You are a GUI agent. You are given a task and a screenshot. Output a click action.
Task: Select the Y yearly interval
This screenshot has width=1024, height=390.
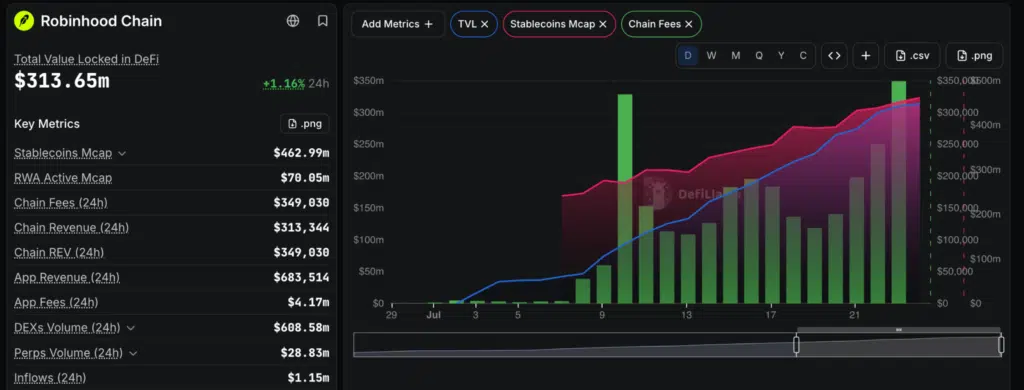(781, 56)
